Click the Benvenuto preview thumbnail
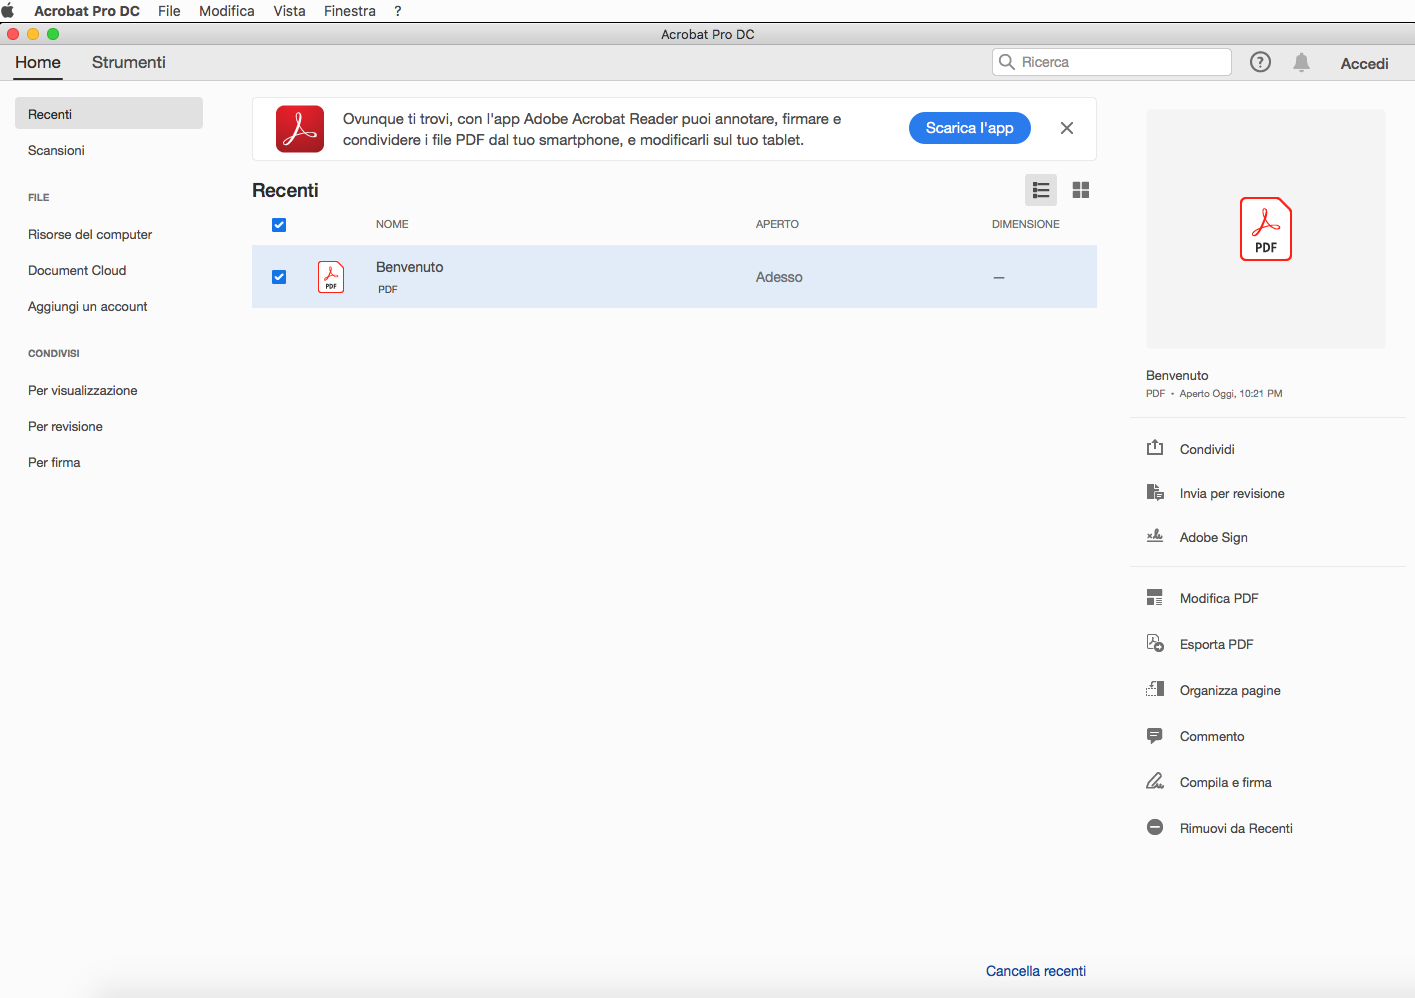The image size is (1415, 998). 1265,229
